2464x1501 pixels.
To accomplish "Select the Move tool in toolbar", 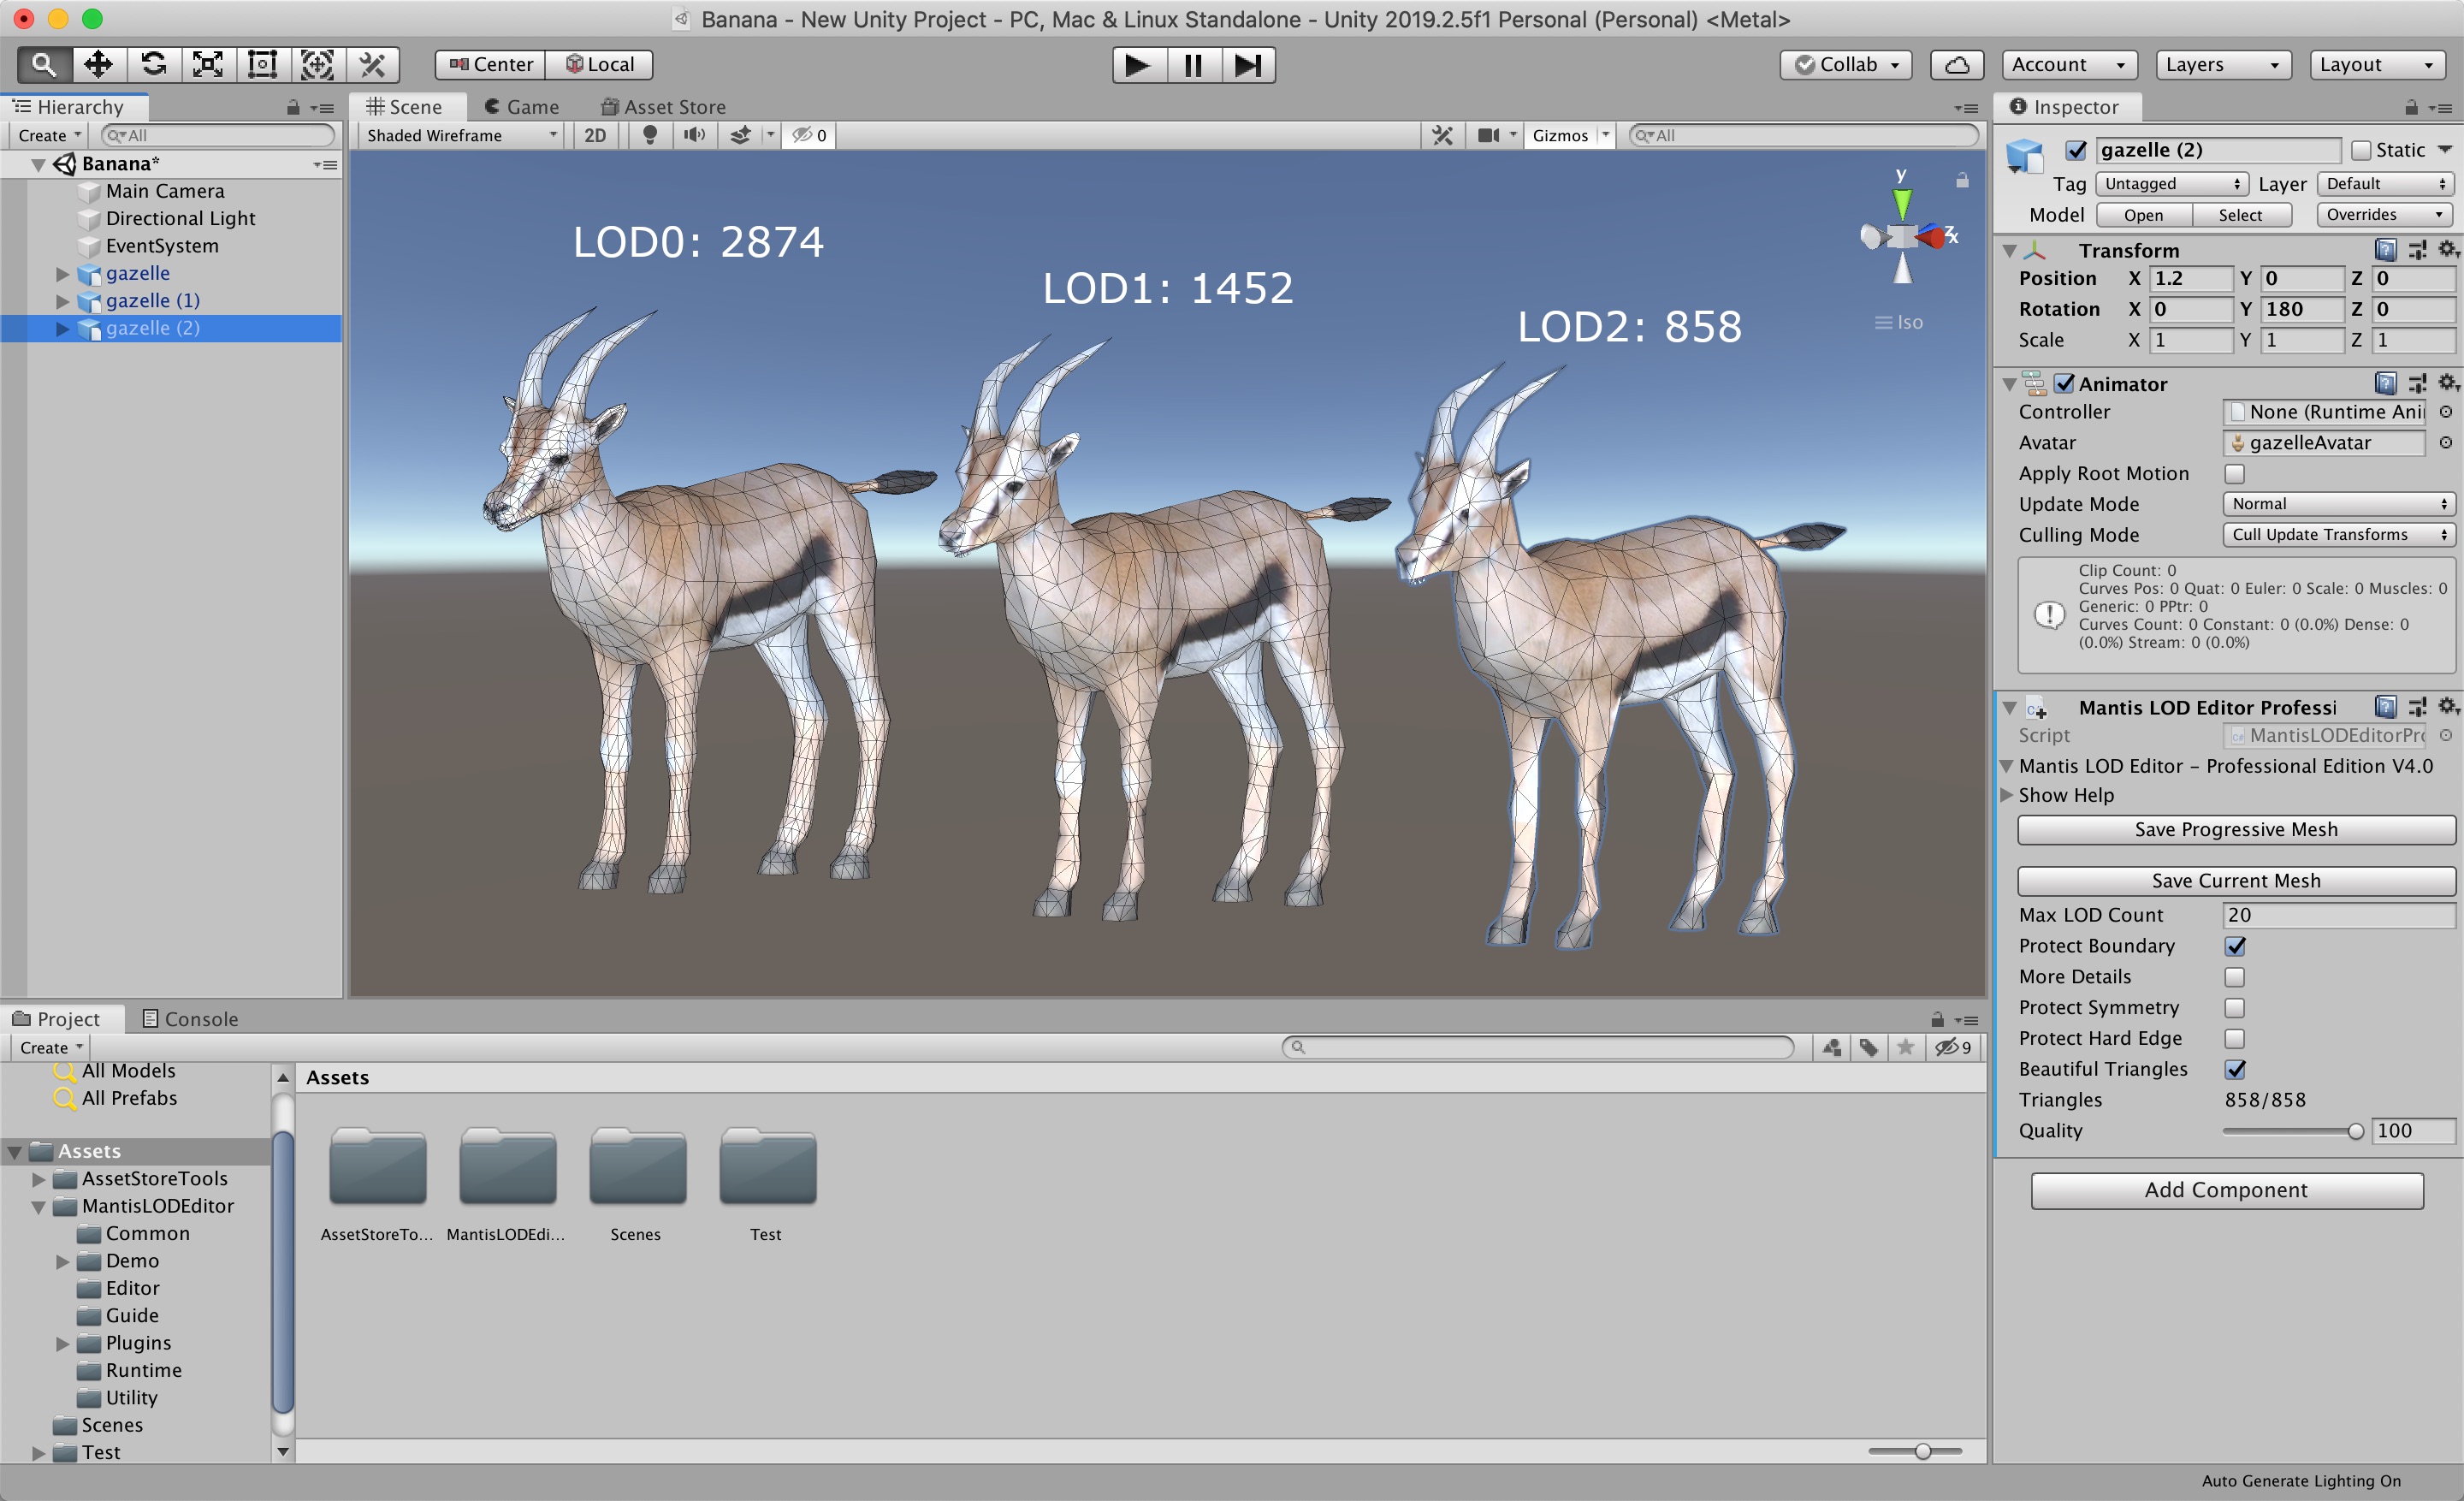I will [x=98, y=65].
